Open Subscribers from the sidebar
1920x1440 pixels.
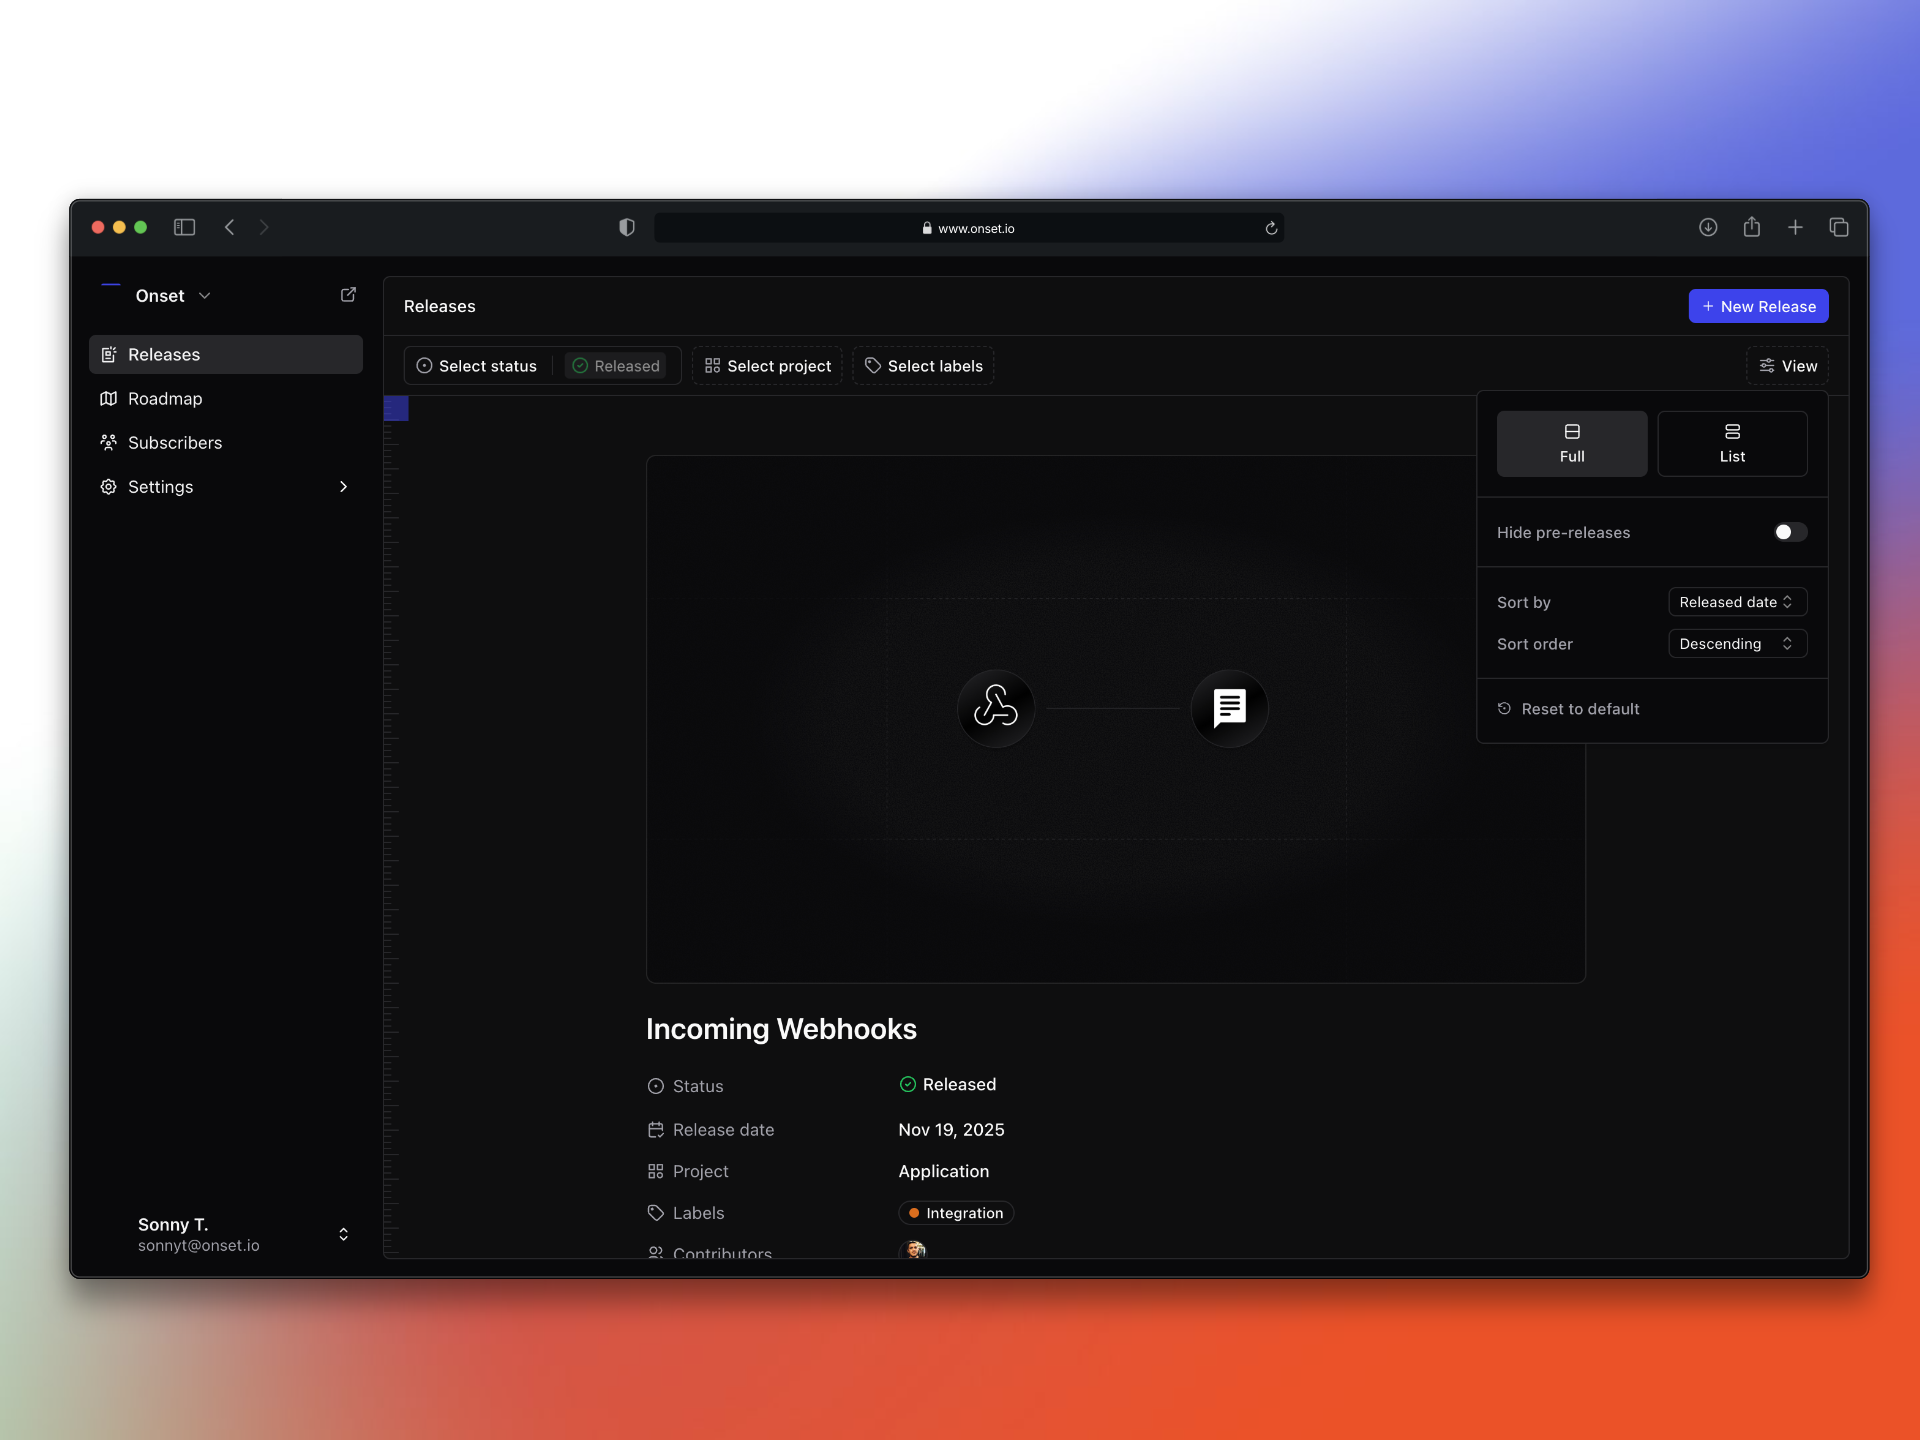click(x=175, y=442)
